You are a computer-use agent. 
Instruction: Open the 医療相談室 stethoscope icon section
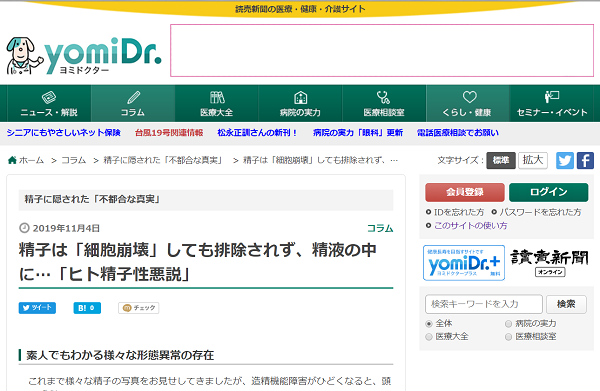pyautogui.click(x=383, y=97)
